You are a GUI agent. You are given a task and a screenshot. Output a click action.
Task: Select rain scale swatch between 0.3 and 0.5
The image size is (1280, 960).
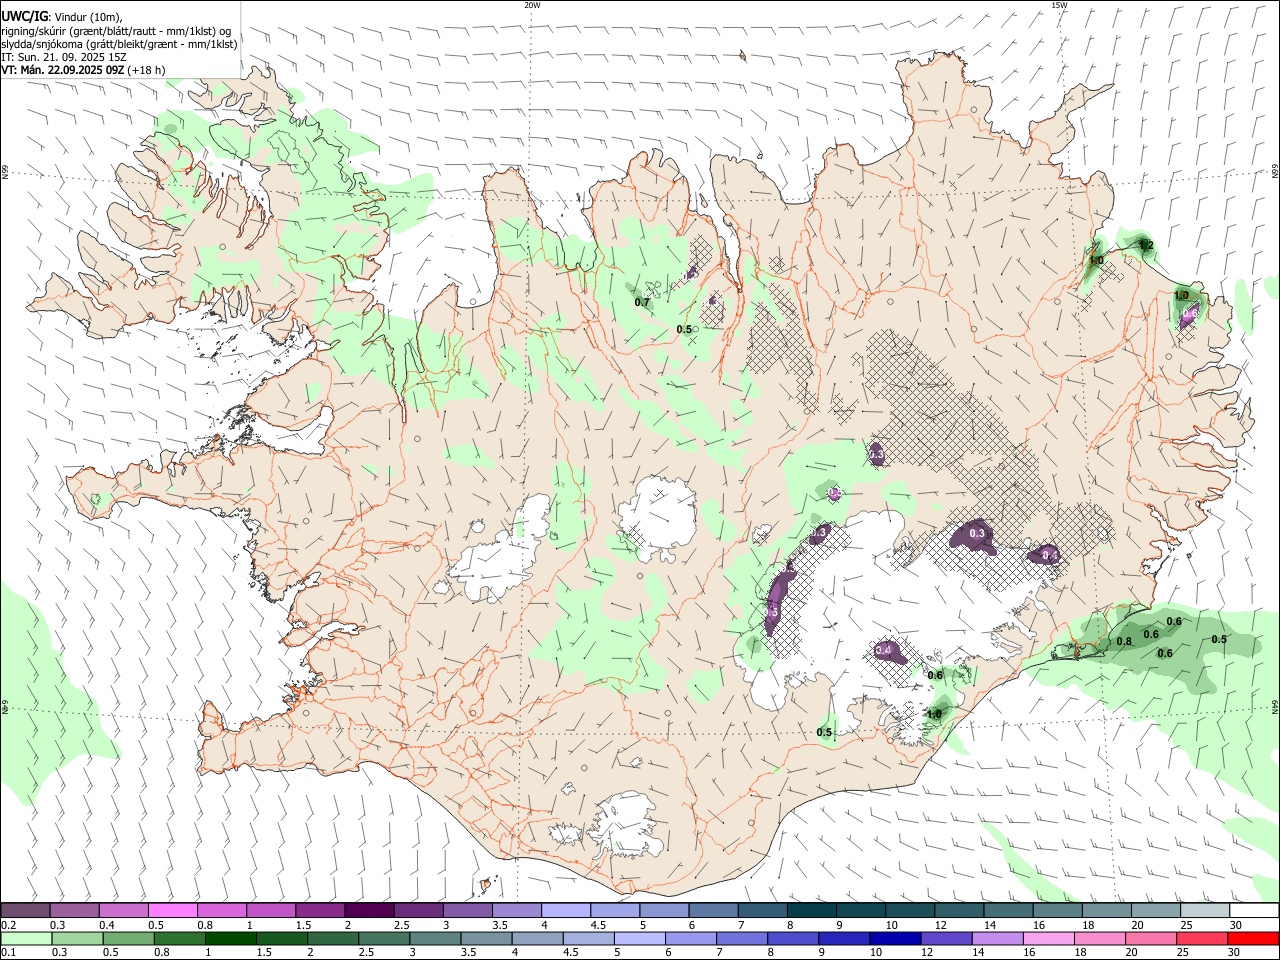[78, 938]
